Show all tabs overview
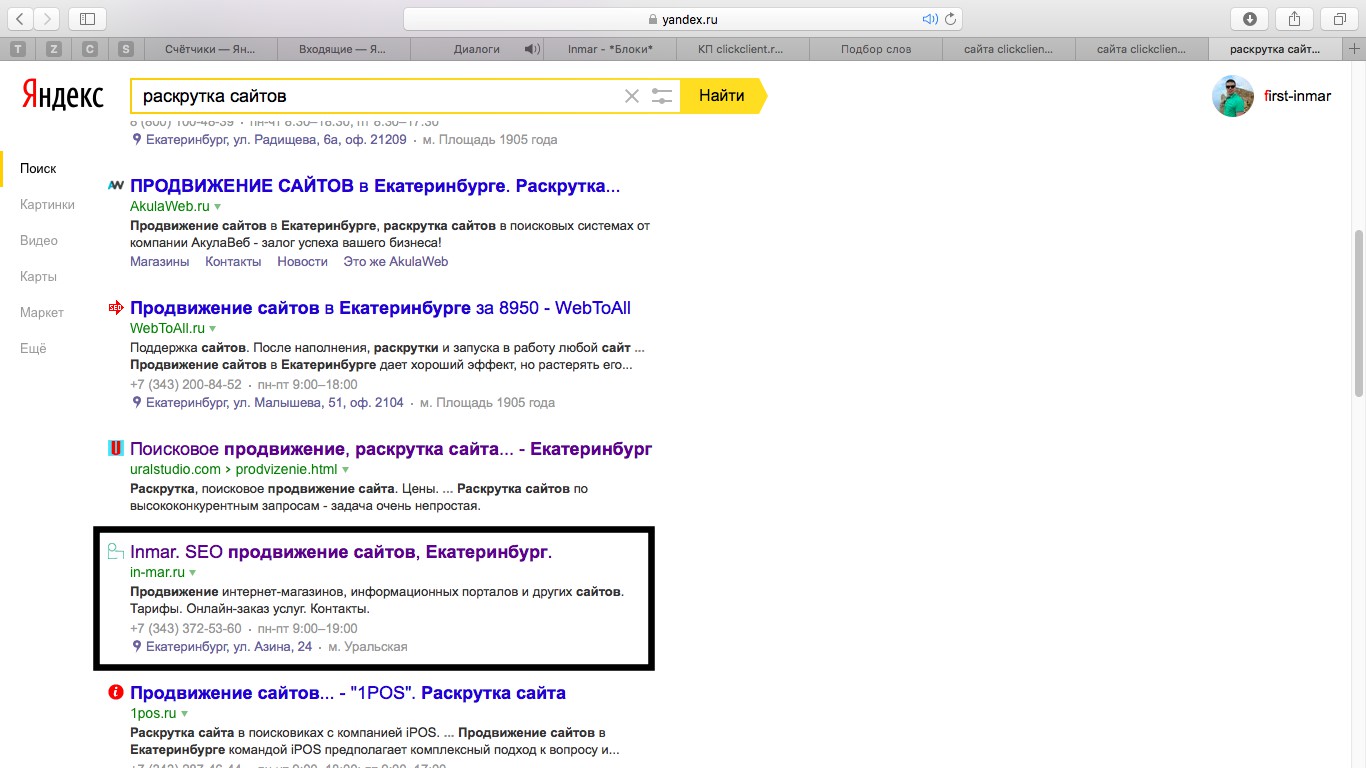This screenshot has height=768, width=1366. pos(1340,18)
